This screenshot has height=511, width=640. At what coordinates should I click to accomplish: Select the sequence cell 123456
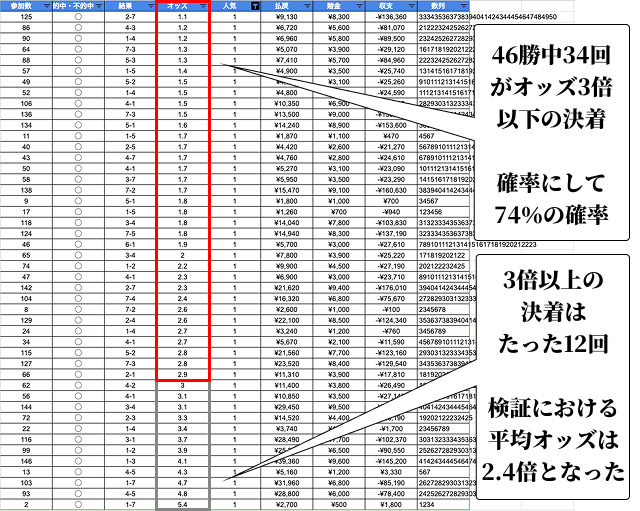pyautogui.click(x=430, y=212)
